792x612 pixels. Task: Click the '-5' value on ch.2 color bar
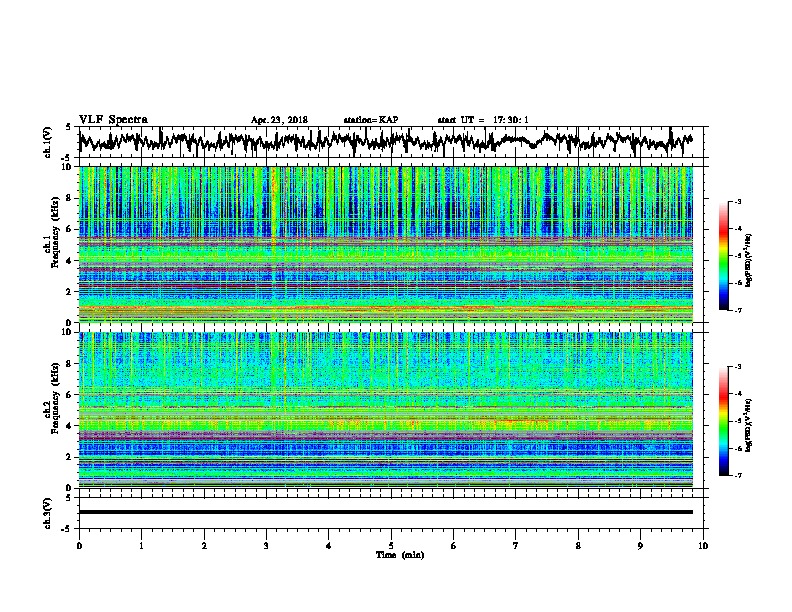pyautogui.click(x=737, y=421)
